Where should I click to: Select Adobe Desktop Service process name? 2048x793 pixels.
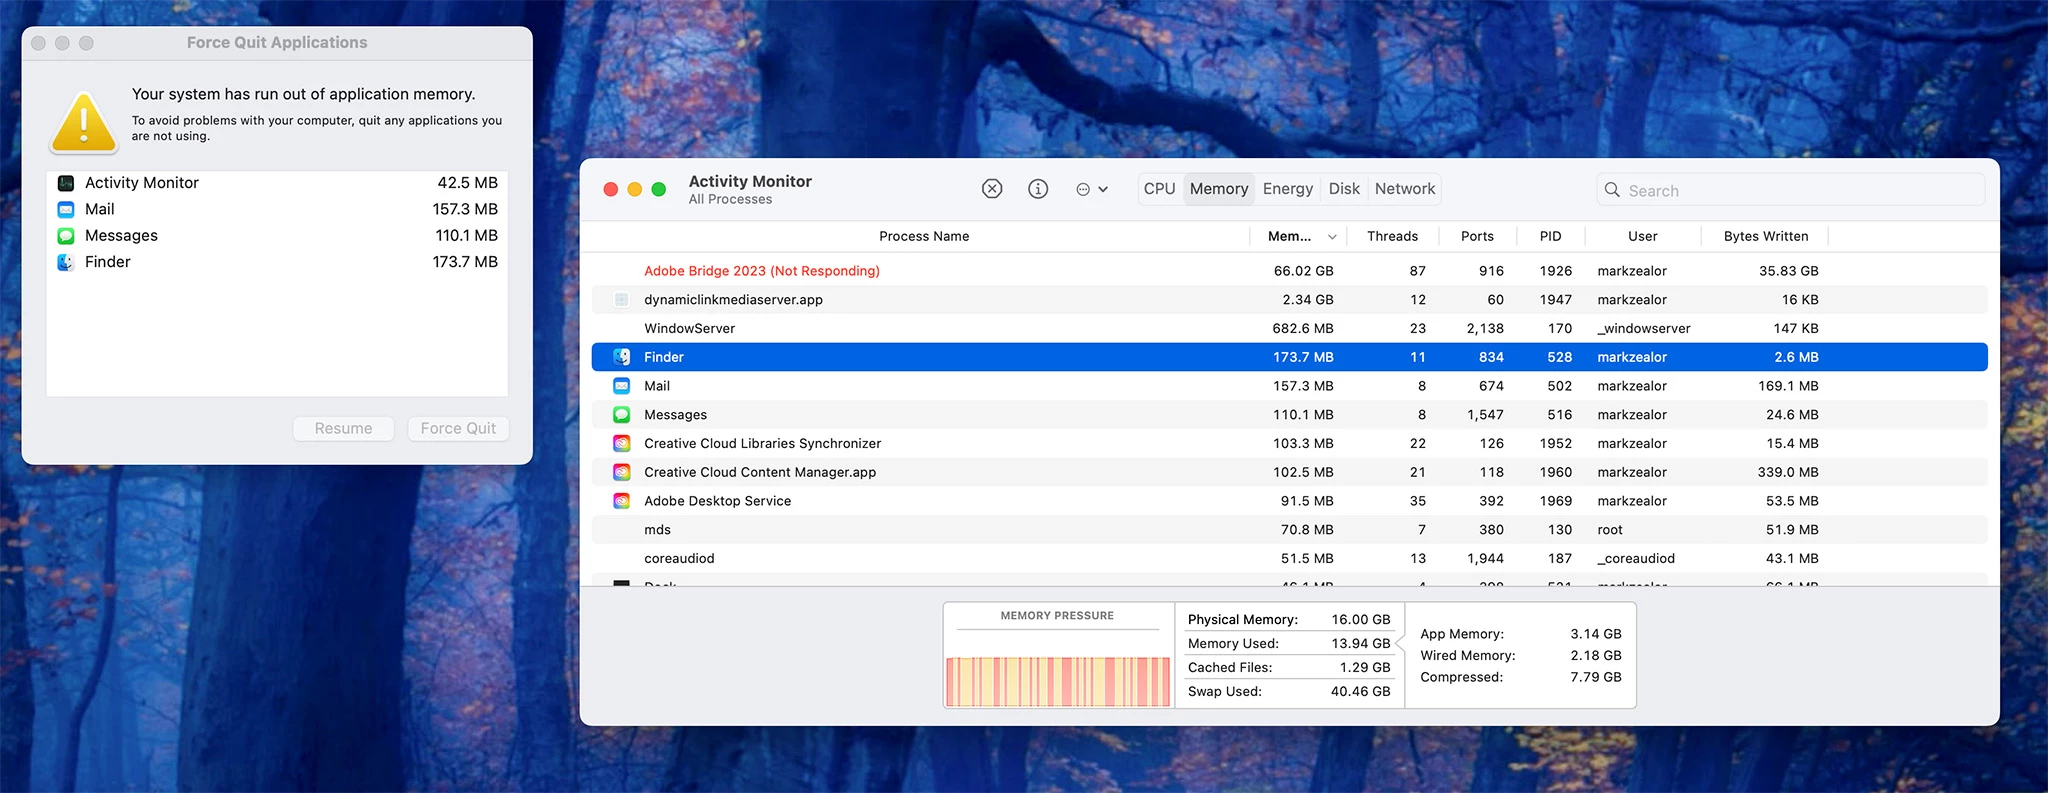pos(717,501)
